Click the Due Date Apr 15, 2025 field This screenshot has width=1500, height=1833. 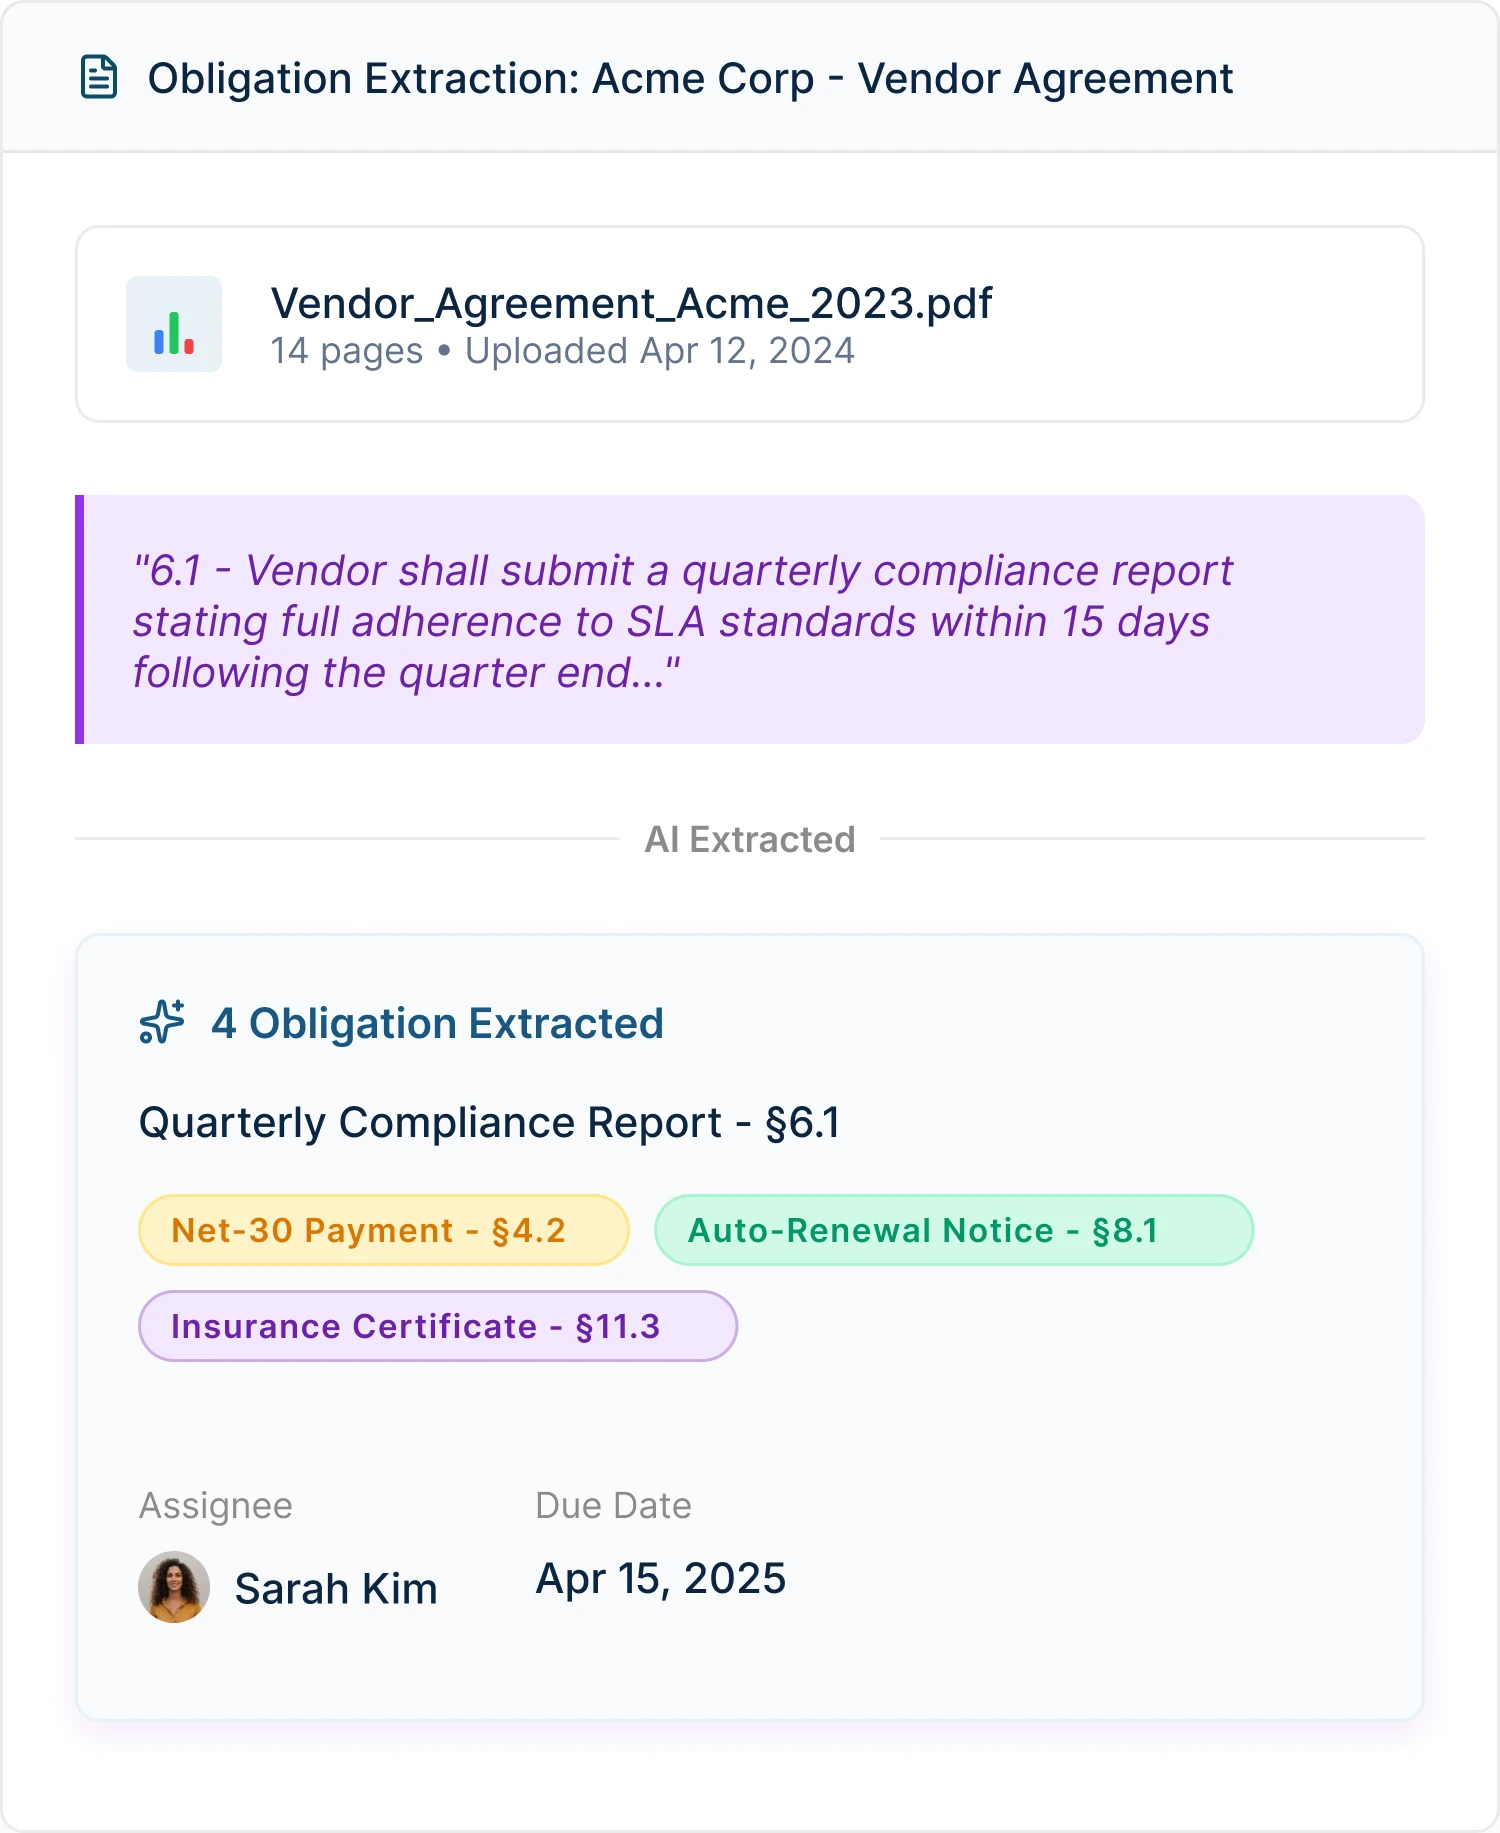660,1578
